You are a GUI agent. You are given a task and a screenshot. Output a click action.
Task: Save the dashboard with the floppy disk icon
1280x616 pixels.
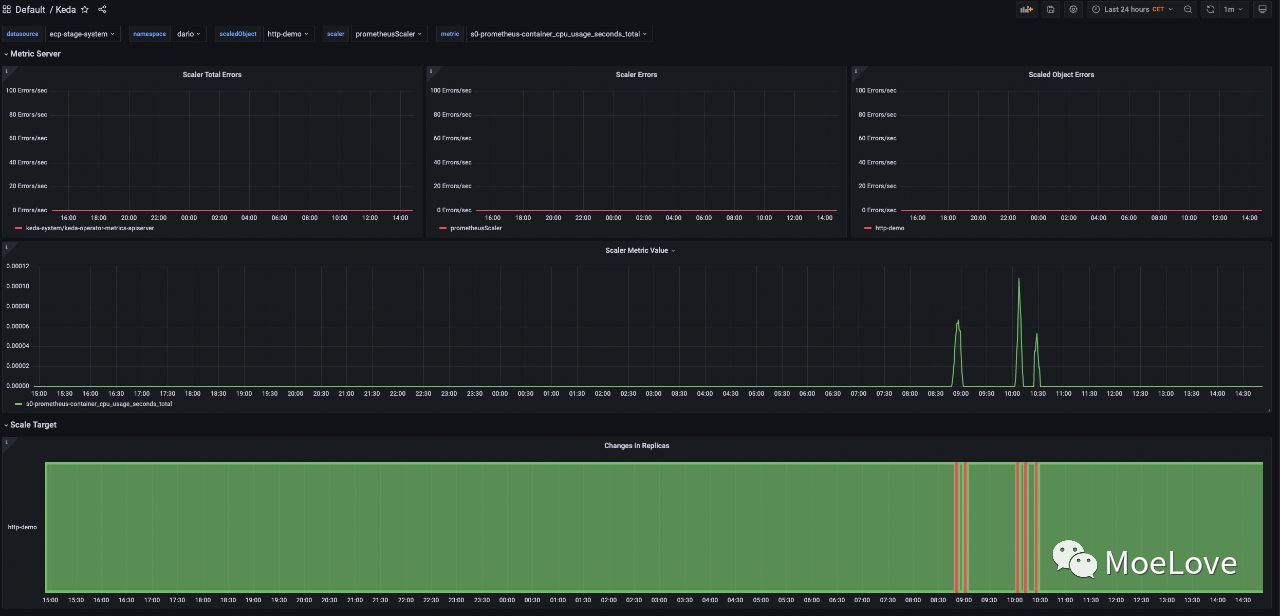(x=1050, y=9)
